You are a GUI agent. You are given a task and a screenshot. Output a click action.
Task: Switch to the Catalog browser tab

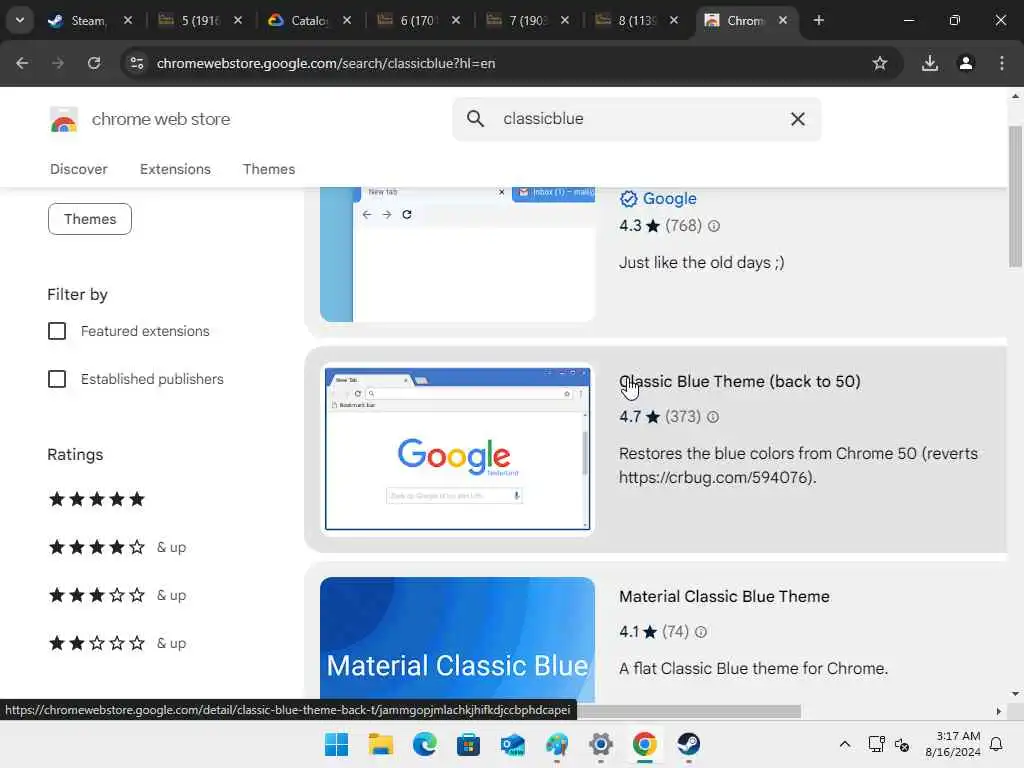[x=298, y=20]
